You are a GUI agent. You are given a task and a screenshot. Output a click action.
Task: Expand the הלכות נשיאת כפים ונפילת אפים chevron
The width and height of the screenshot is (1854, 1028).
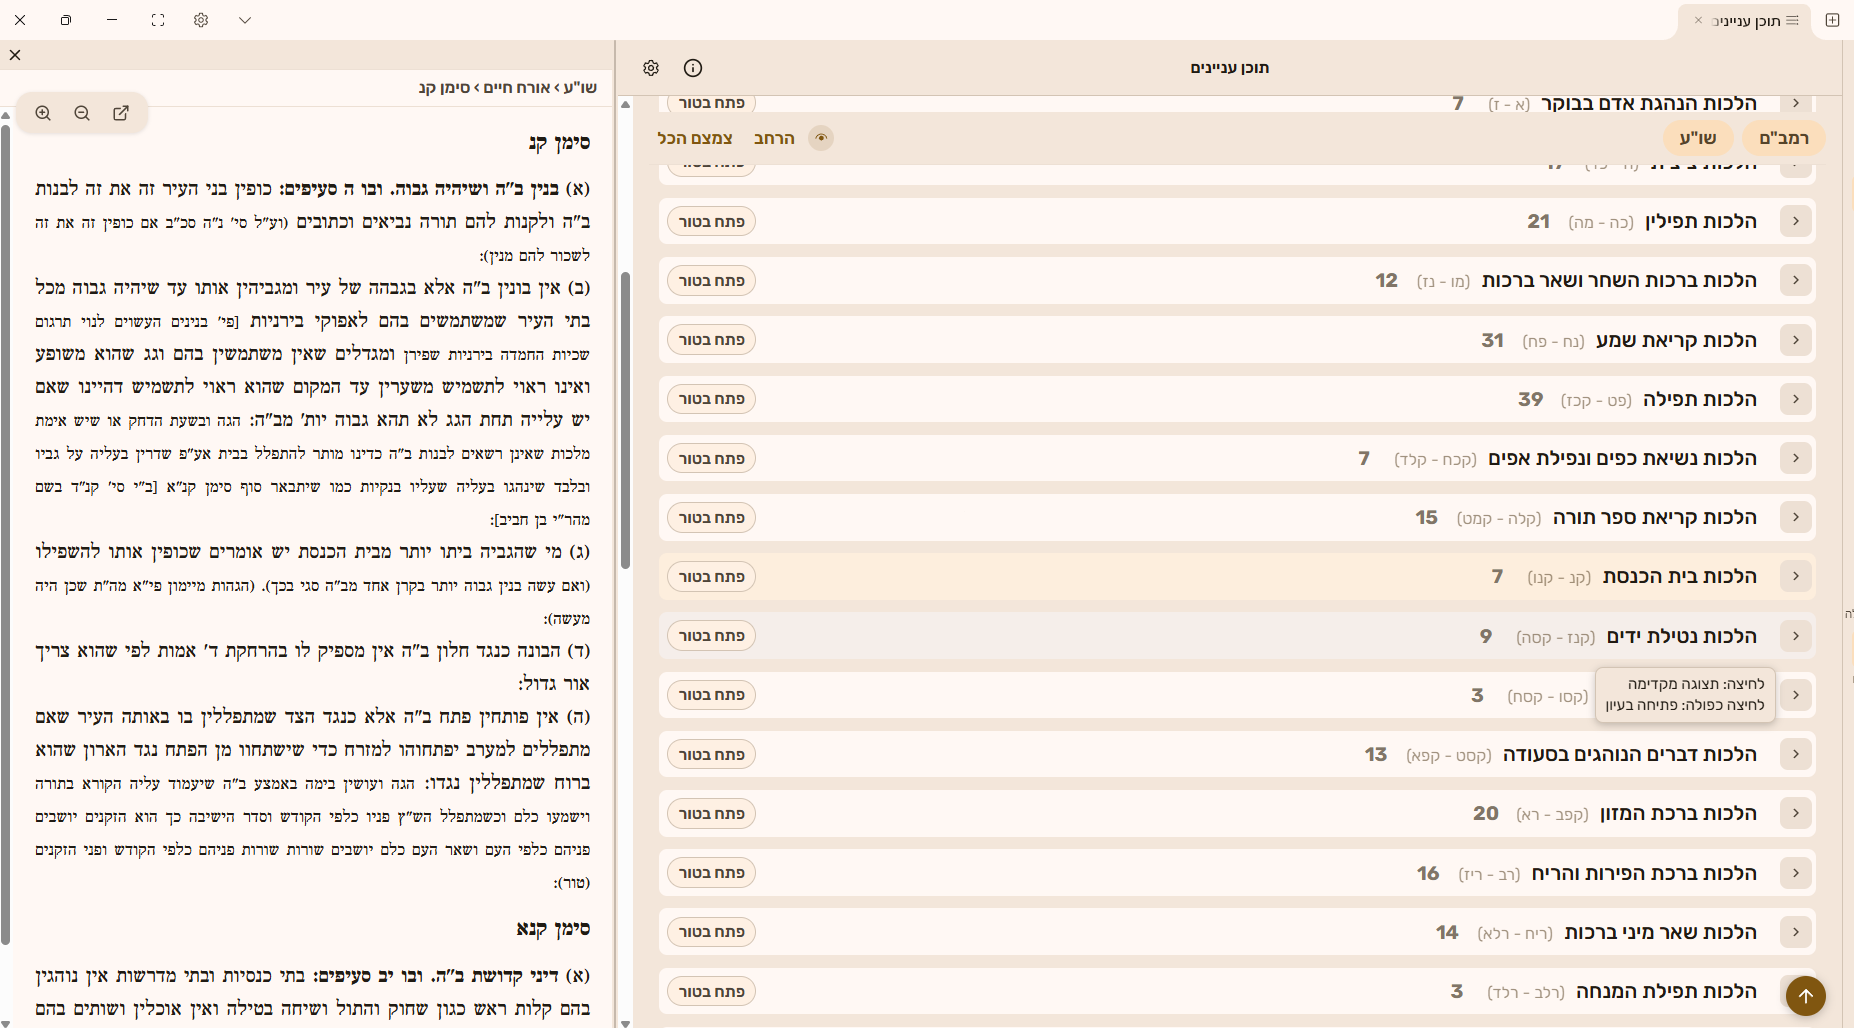[x=1796, y=458]
